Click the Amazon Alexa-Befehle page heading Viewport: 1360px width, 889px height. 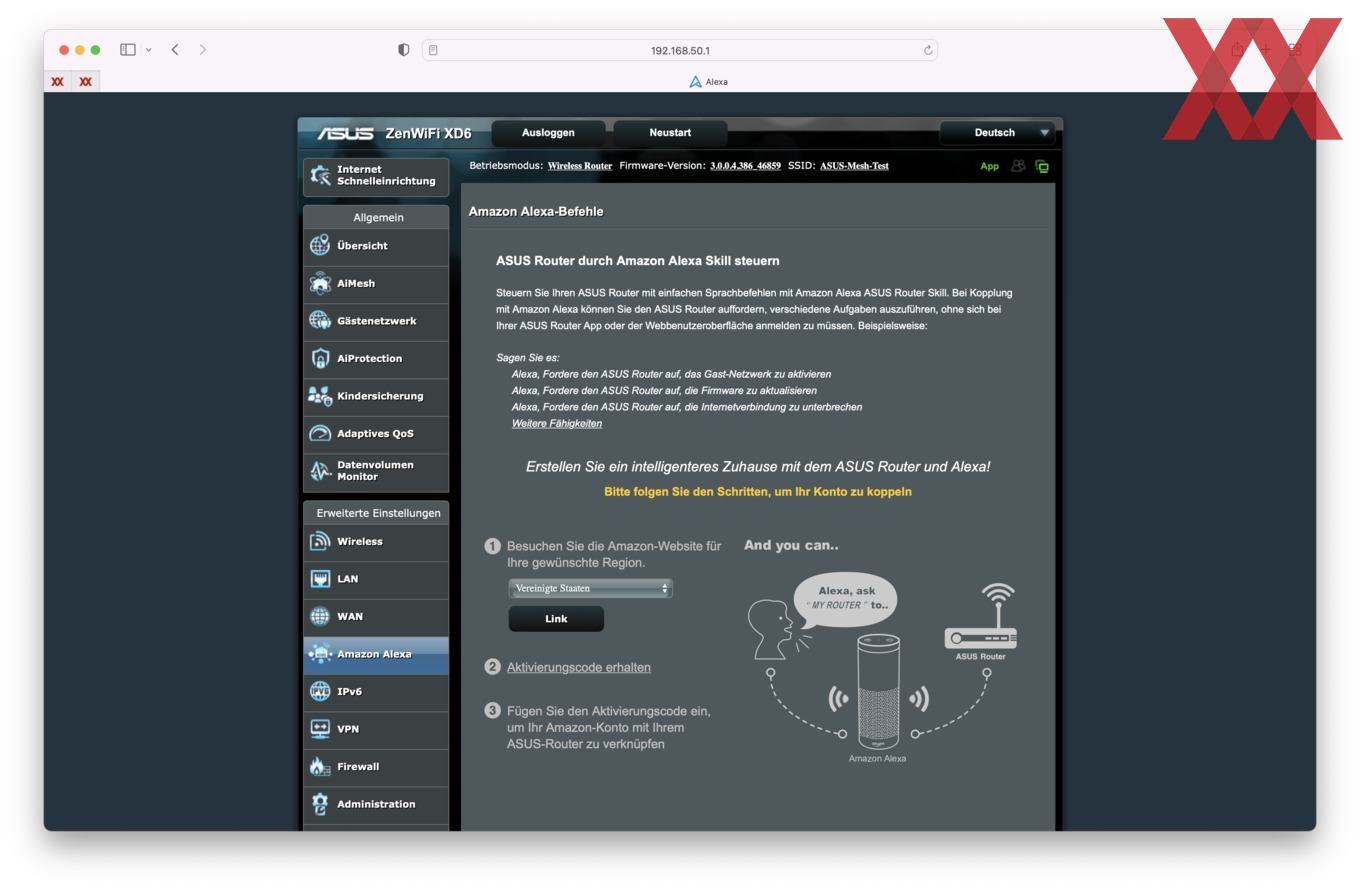536,211
